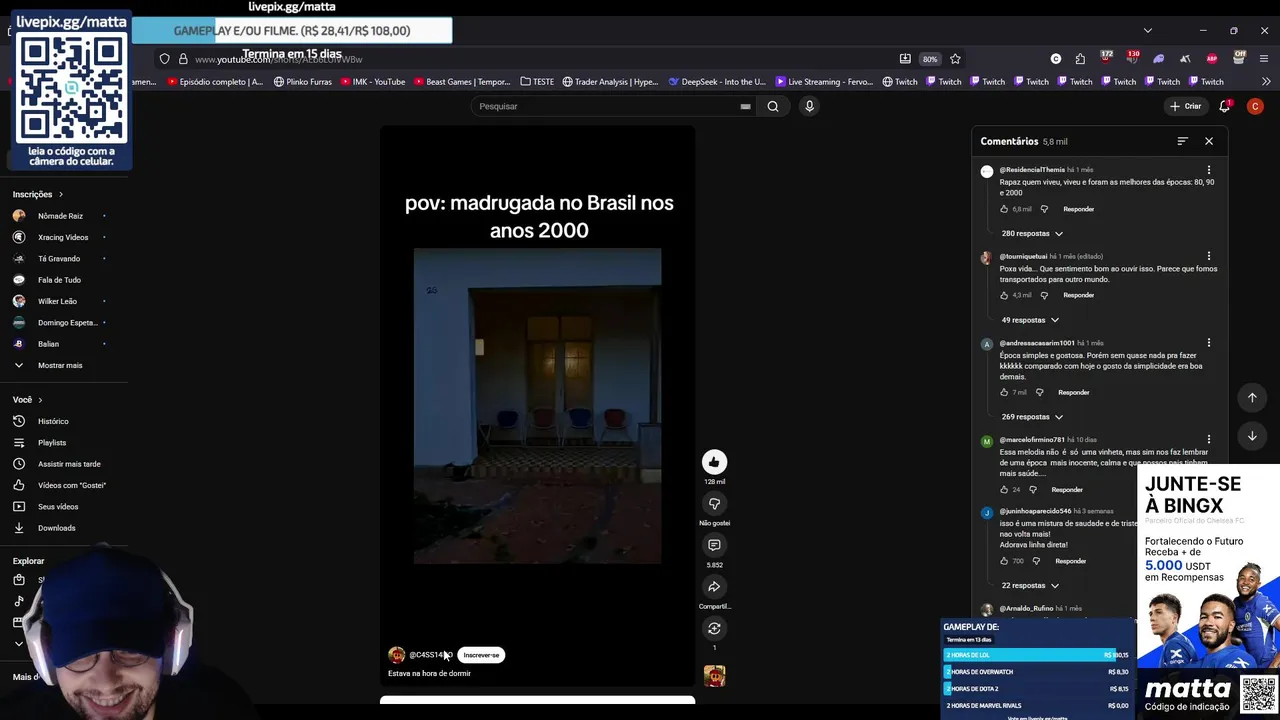Expand 49 respostas

pos(1030,320)
